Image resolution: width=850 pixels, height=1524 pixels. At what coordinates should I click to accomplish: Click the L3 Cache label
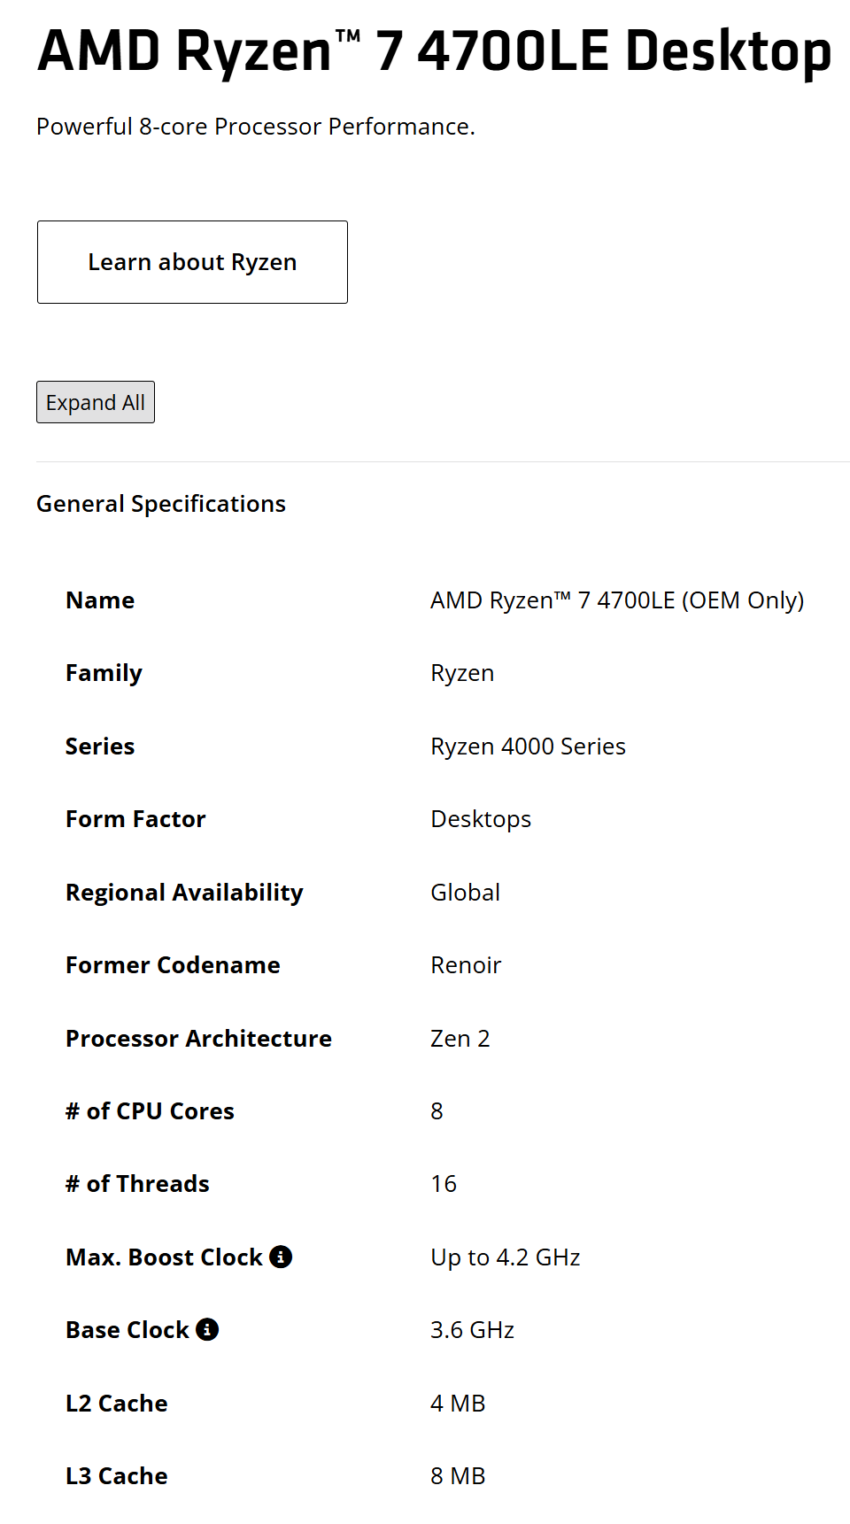[x=116, y=1476]
